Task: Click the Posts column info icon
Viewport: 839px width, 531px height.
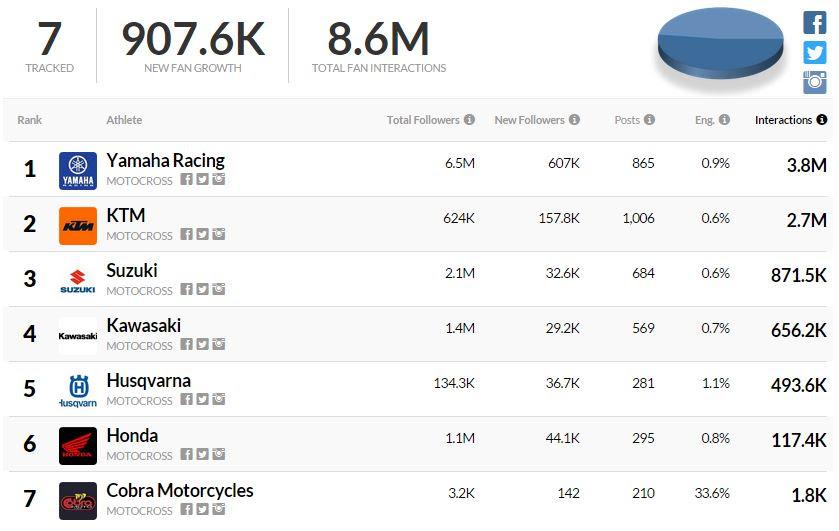Action: tap(649, 120)
